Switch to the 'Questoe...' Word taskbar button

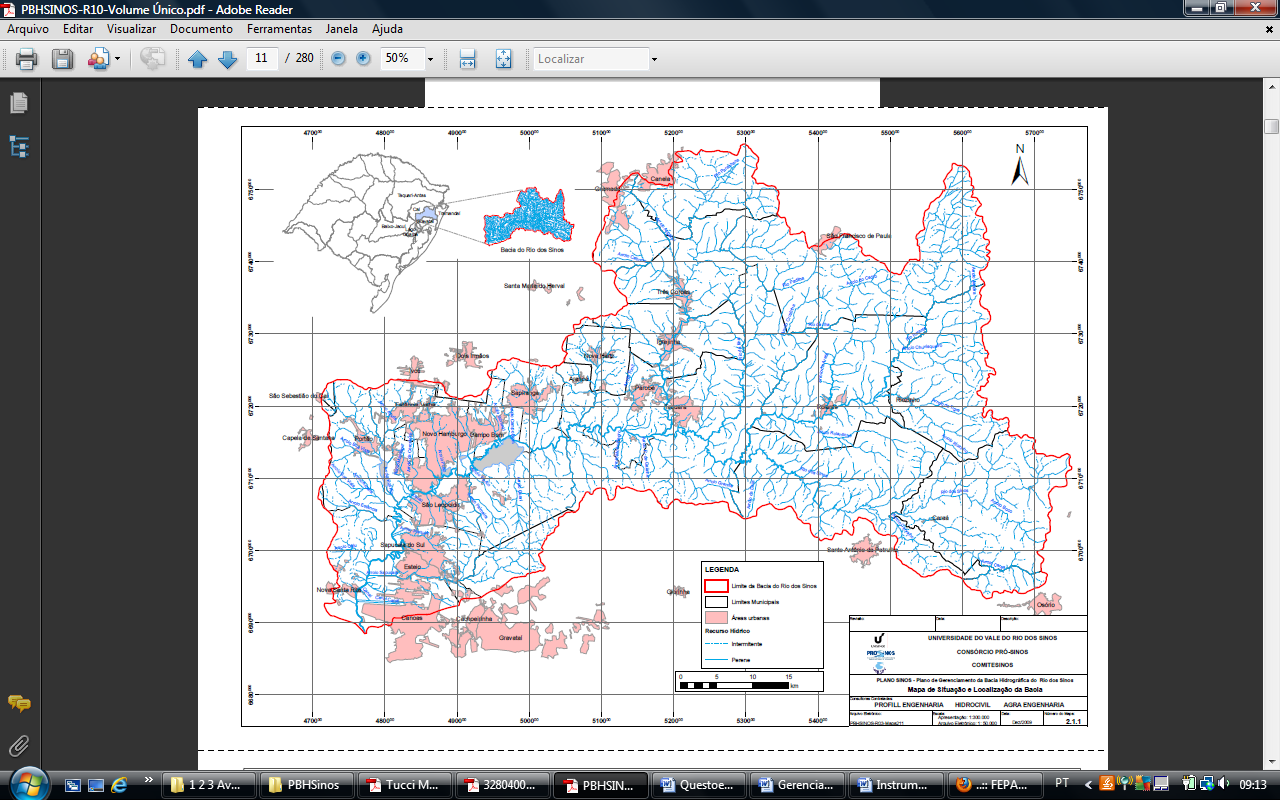point(697,785)
